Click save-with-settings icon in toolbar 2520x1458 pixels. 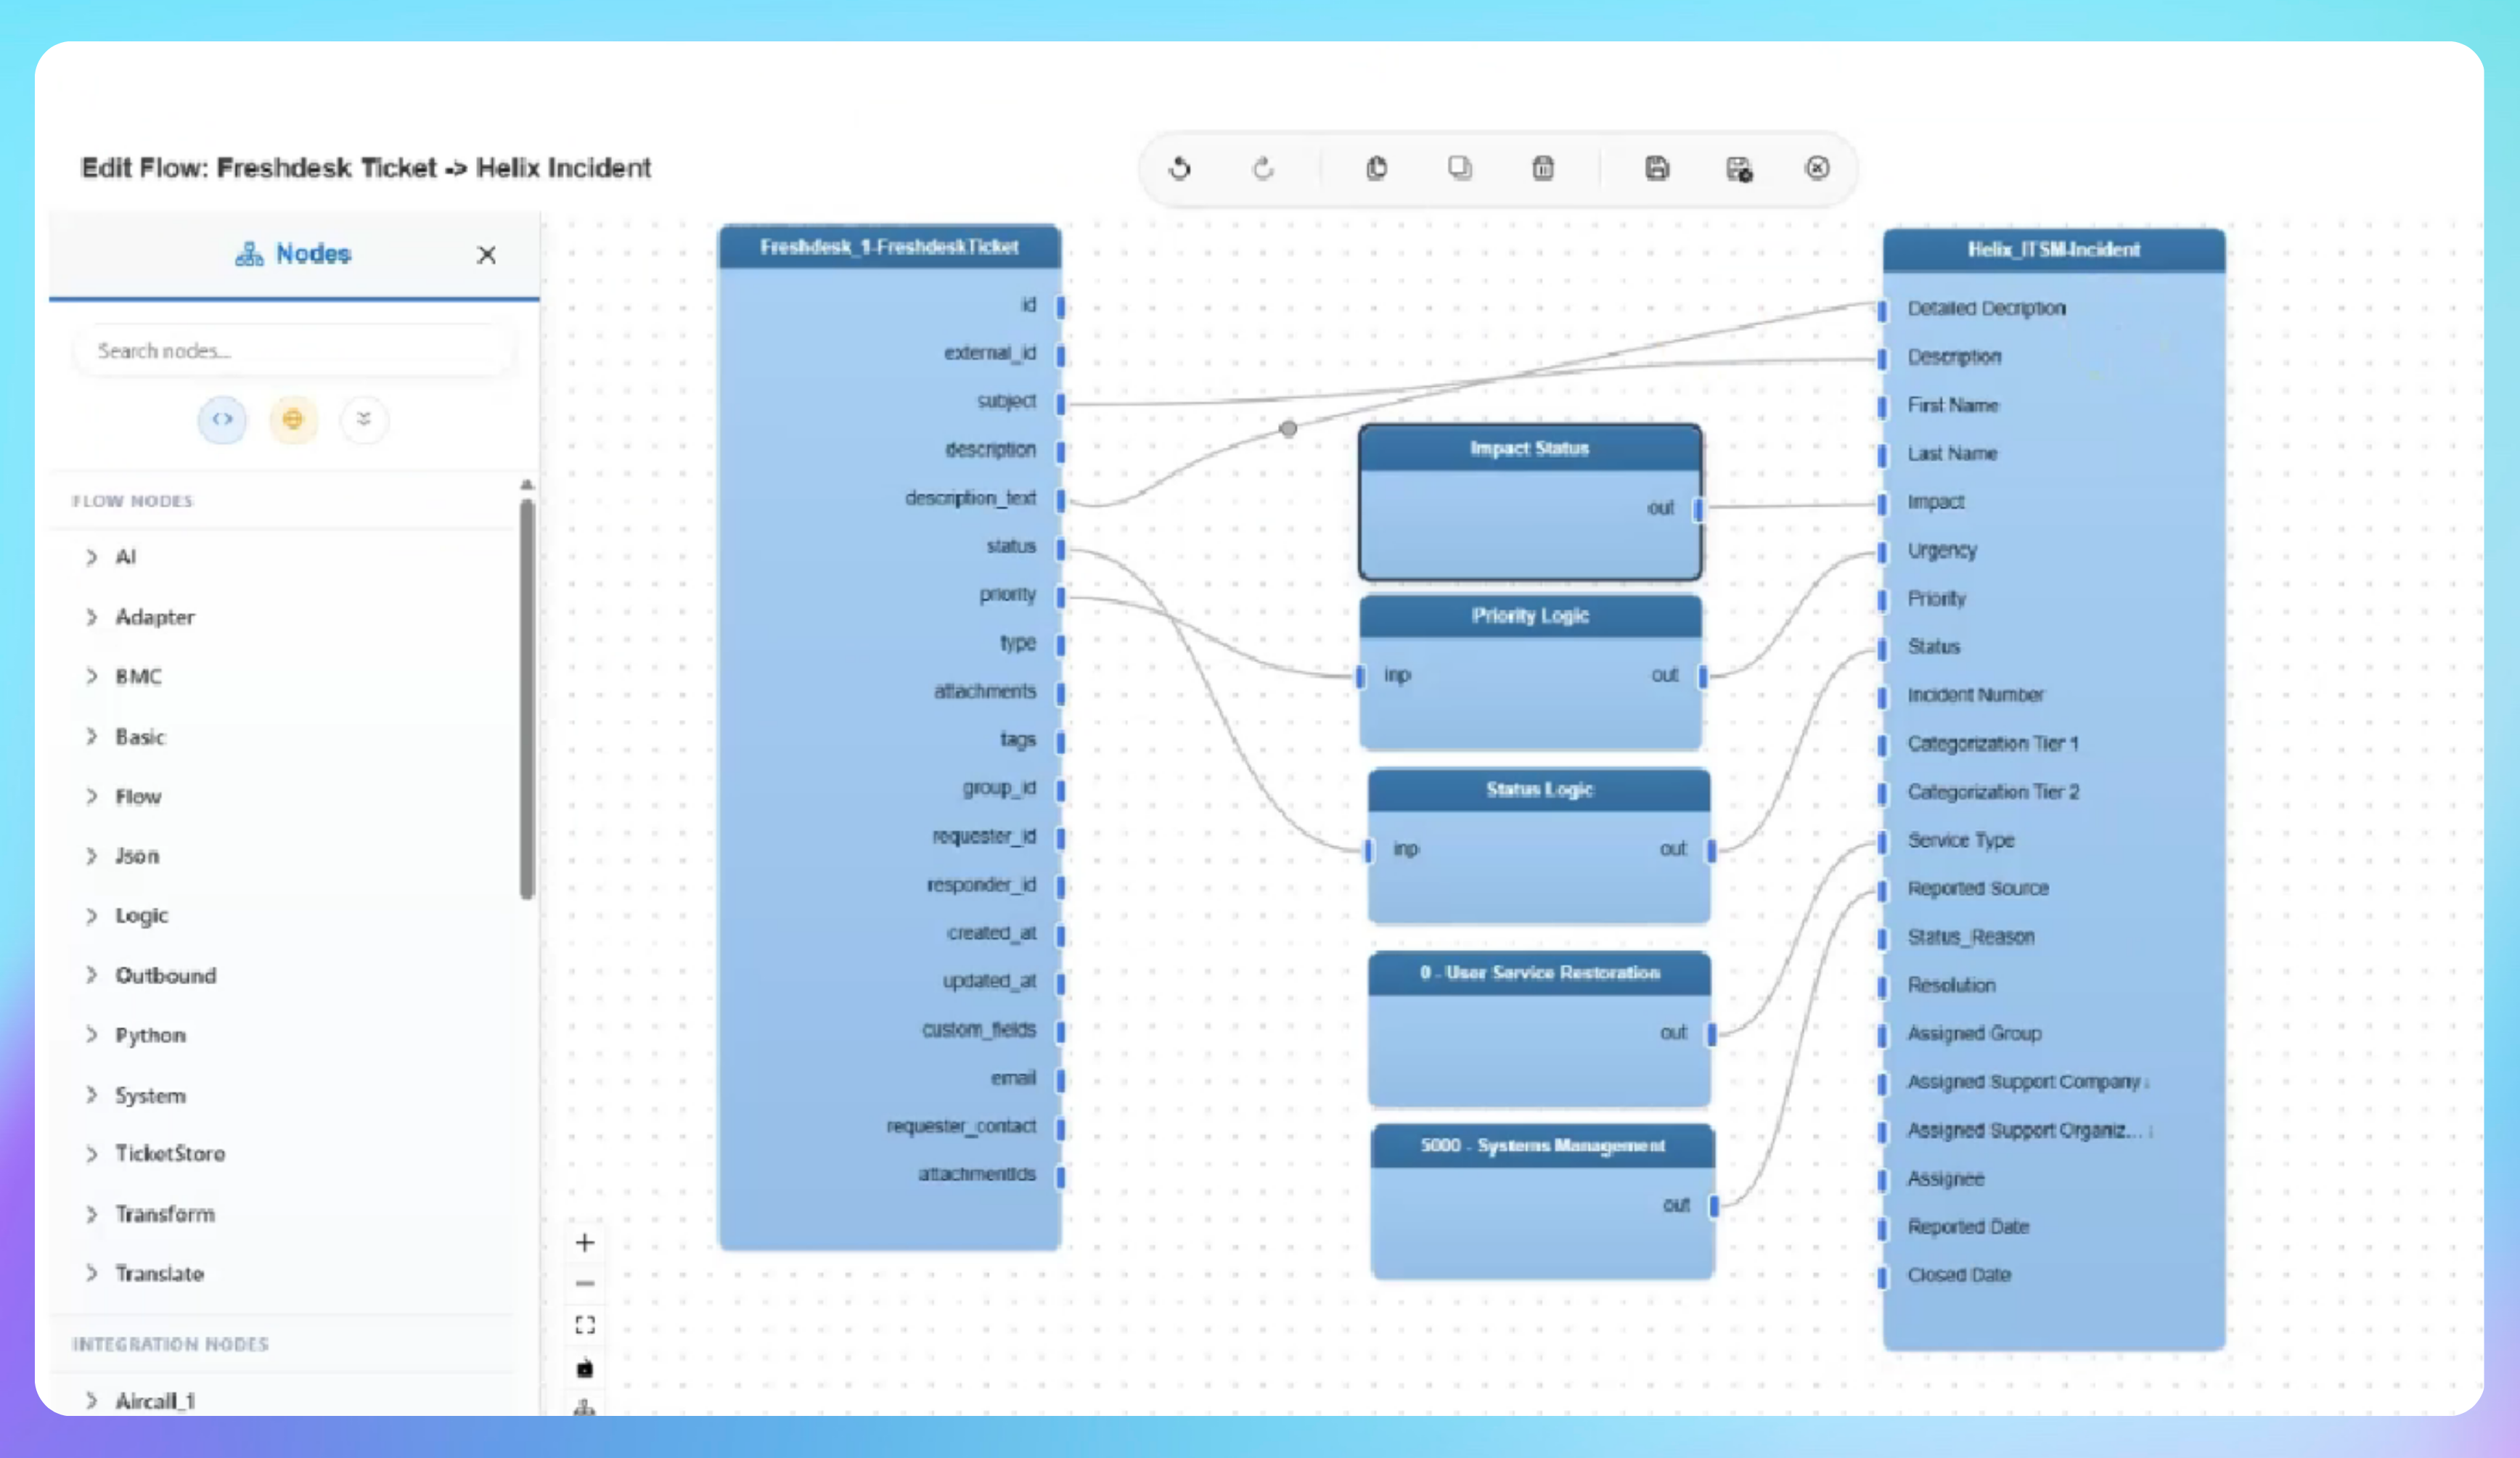[x=1739, y=169]
